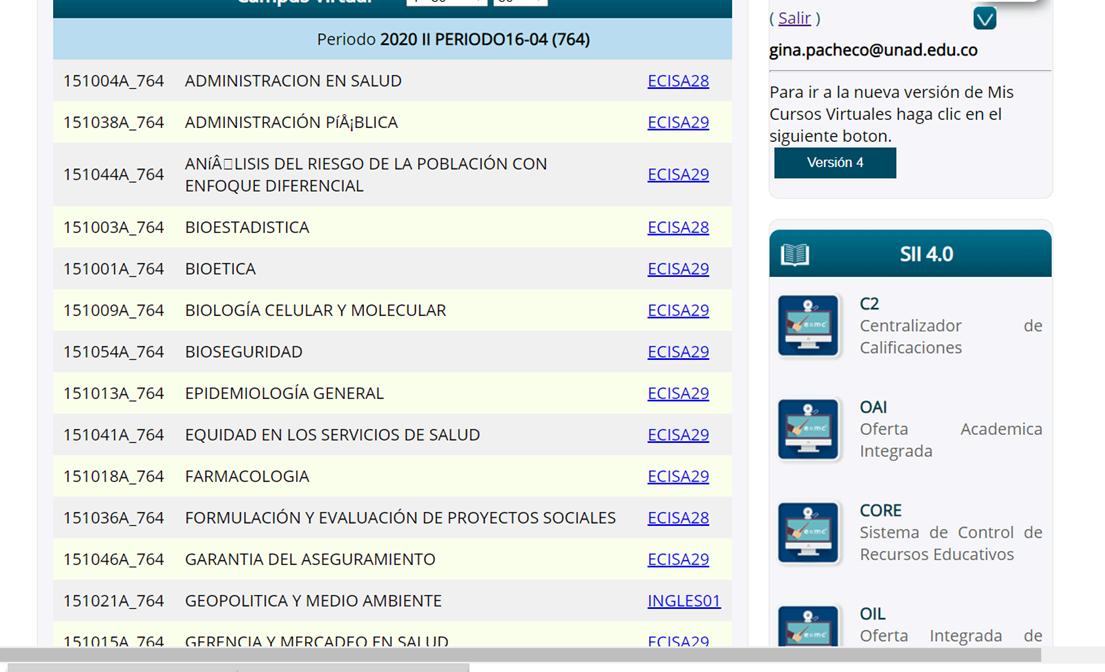The height and width of the screenshot is (672, 1105).
Task: Click the GEOPOLITICA Y MEDIO AMBIENTE course name
Action: (x=314, y=601)
